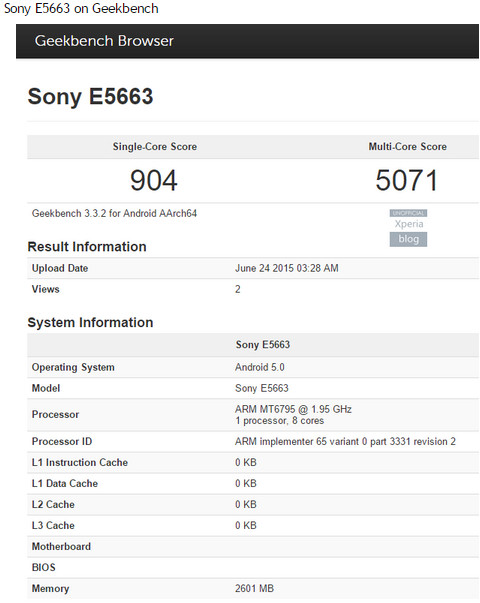Select the ARM implementer 65 variant value
This screenshot has height=603, width=480.
point(345,441)
